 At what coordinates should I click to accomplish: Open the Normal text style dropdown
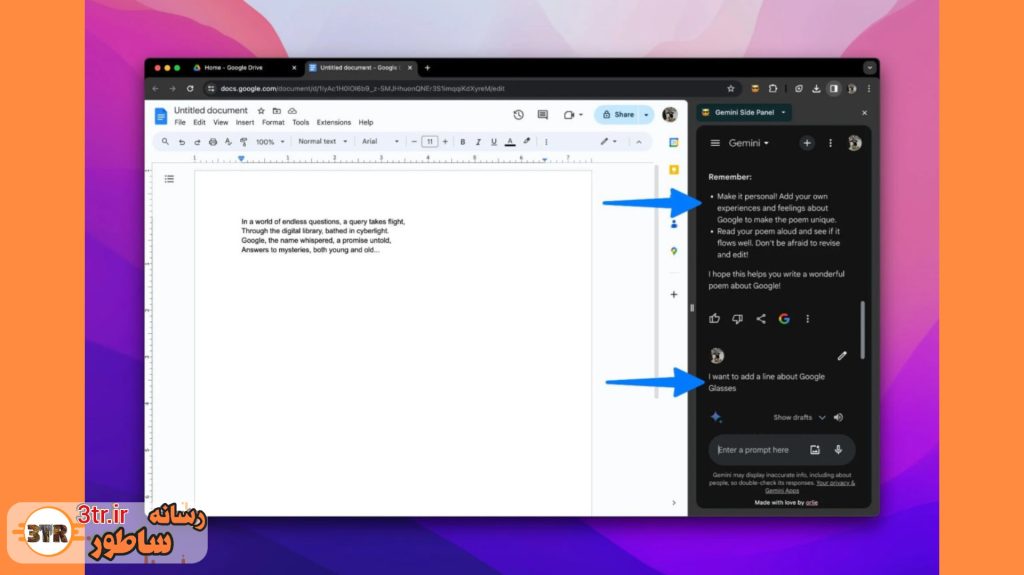pyautogui.click(x=322, y=142)
